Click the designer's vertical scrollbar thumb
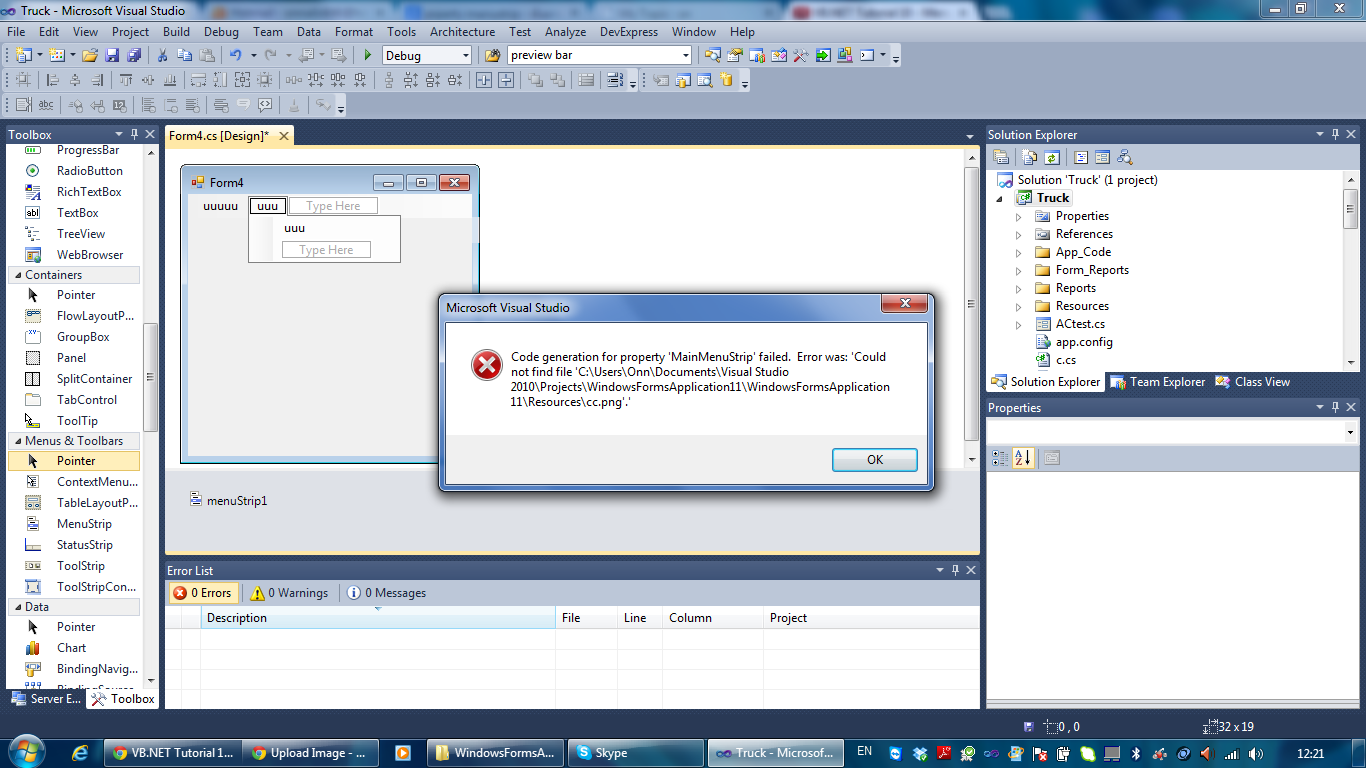This screenshot has height=768, width=1366. 971,304
